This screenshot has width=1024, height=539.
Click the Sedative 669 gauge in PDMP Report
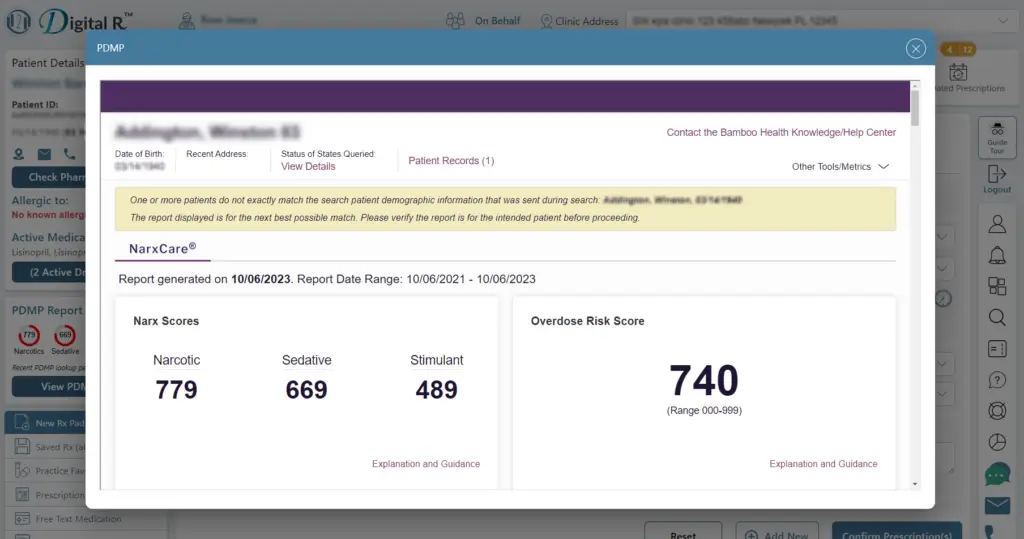coord(65,335)
